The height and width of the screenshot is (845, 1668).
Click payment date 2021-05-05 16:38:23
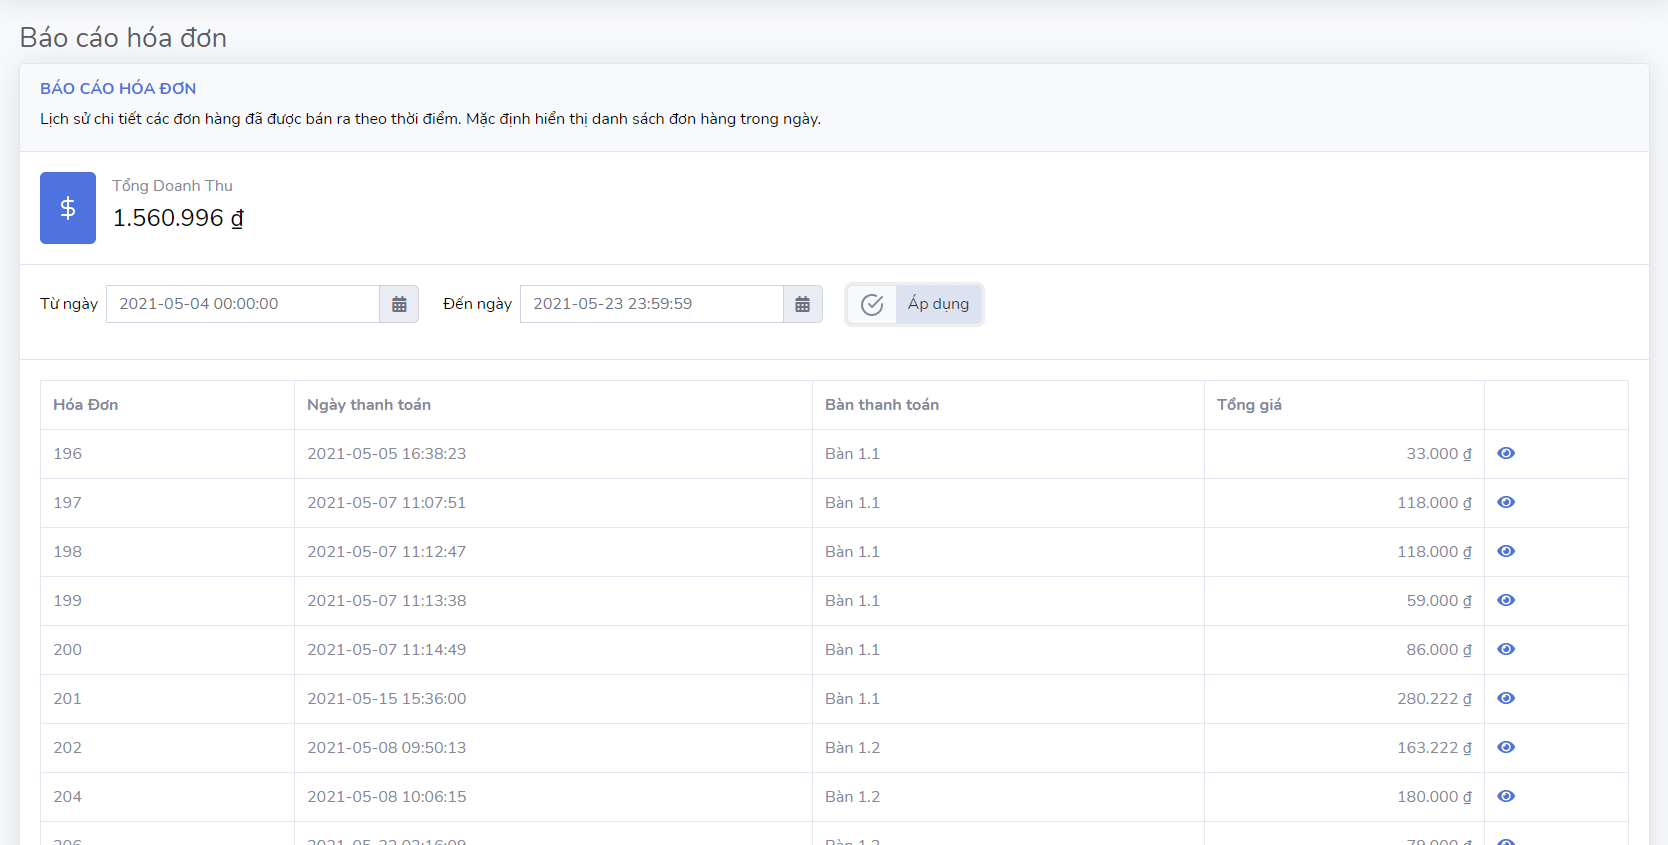click(386, 454)
